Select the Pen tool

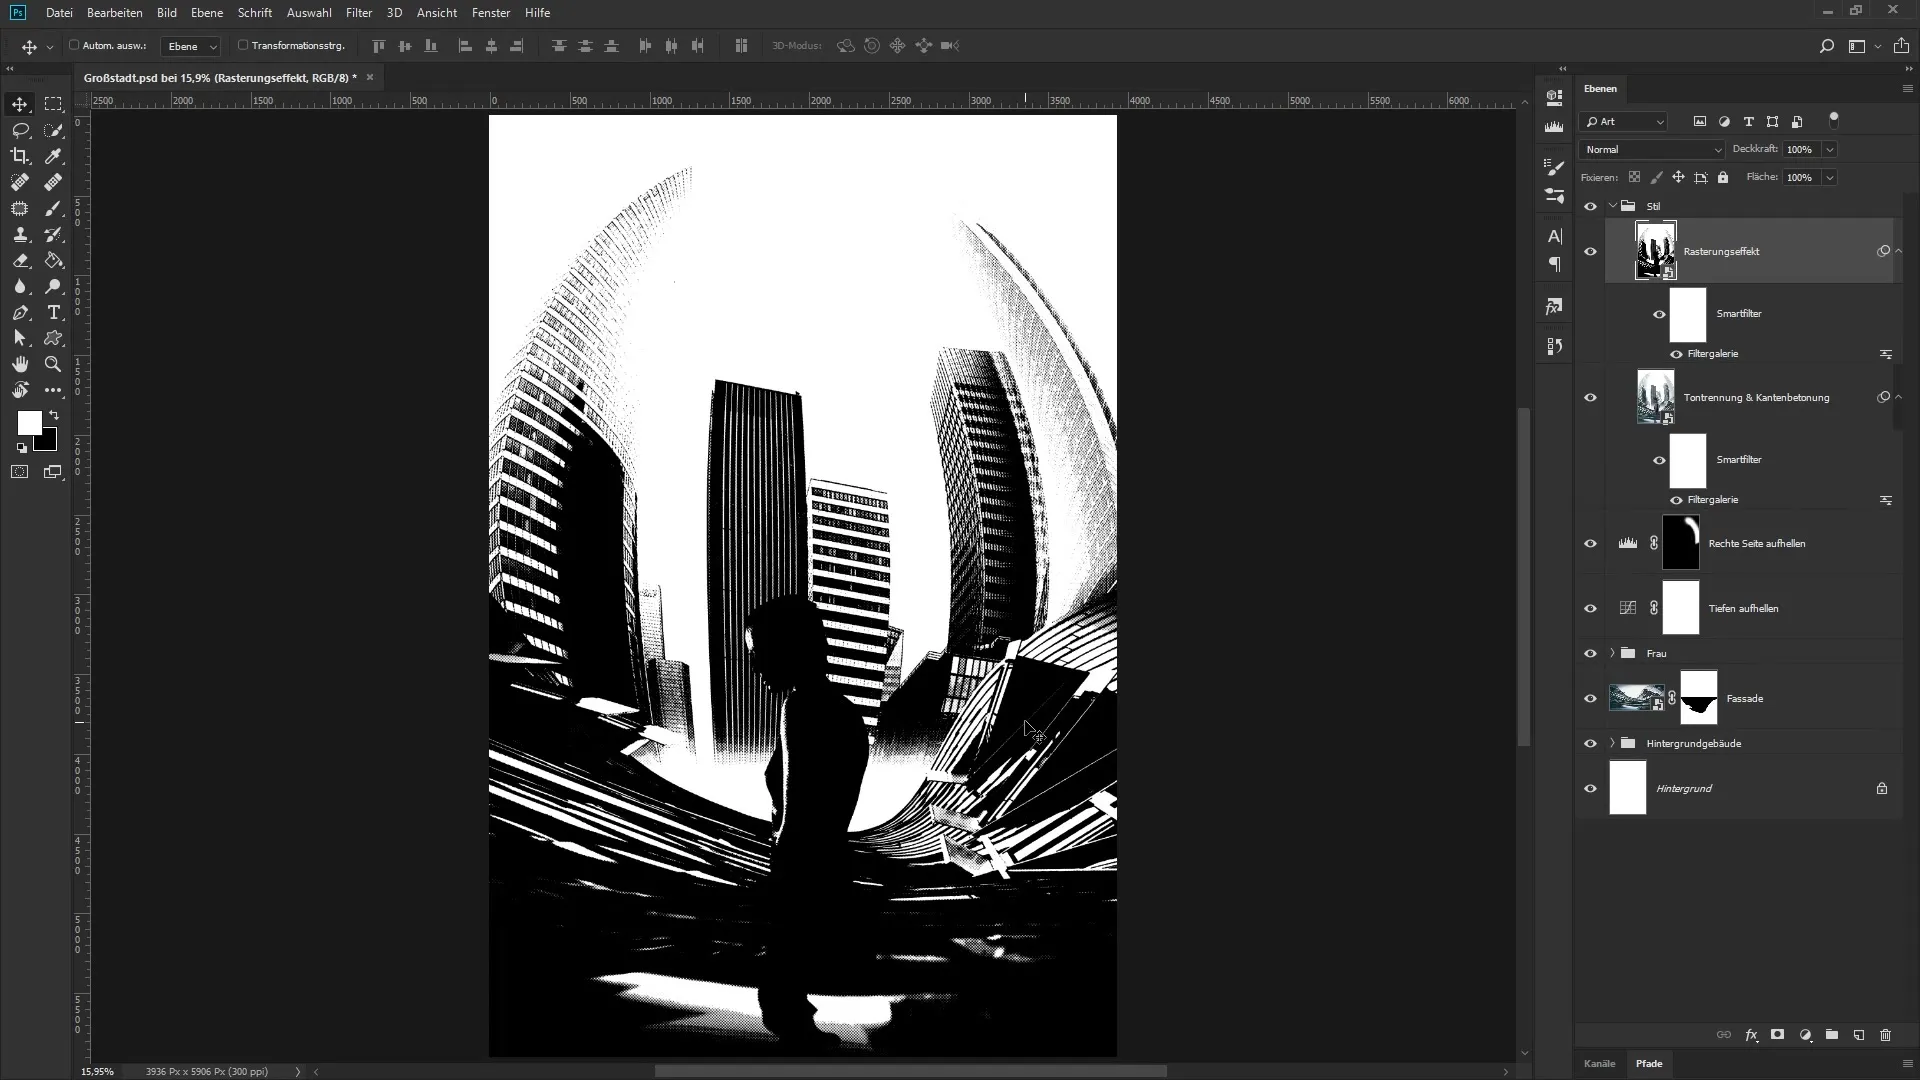(x=20, y=312)
